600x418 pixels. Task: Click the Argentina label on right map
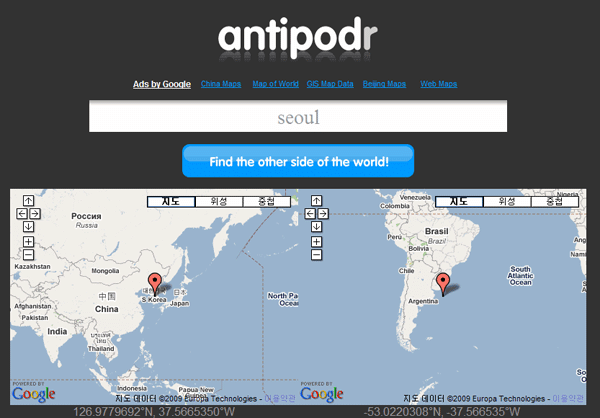pyautogui.click(x=423, y=301)
